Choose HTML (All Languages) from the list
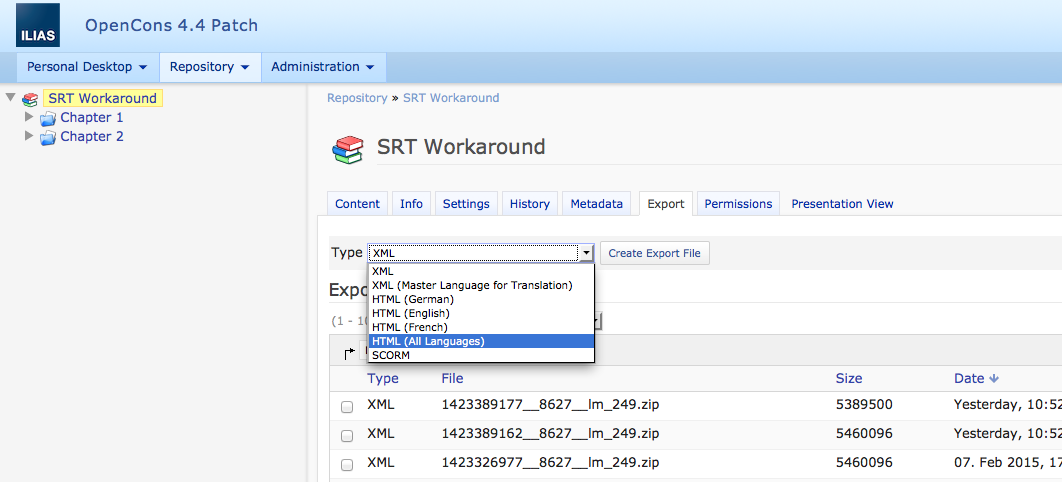 (x=428, y=341)
